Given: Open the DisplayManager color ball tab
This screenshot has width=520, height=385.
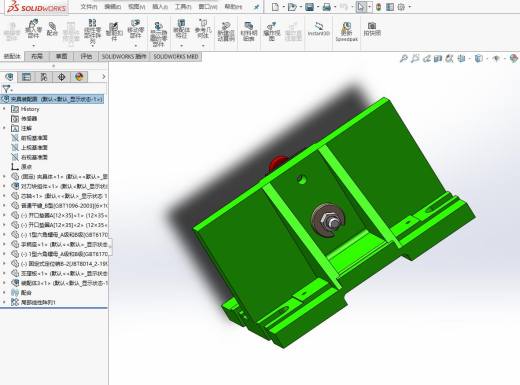Looking at the screenshot, I should [79, 77].
